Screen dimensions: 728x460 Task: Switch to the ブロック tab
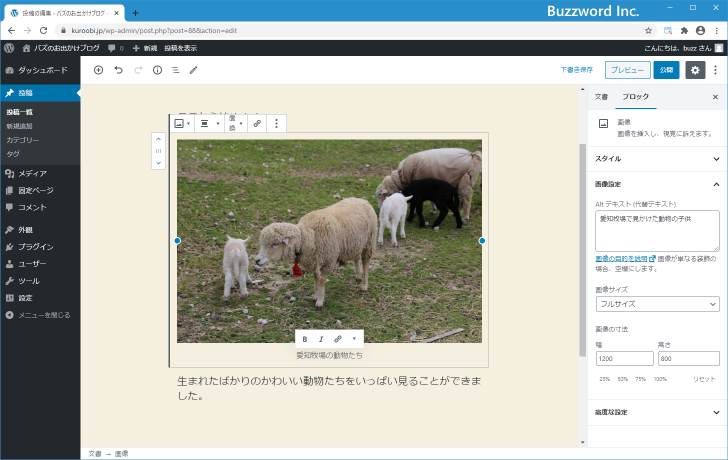(636, 97)
